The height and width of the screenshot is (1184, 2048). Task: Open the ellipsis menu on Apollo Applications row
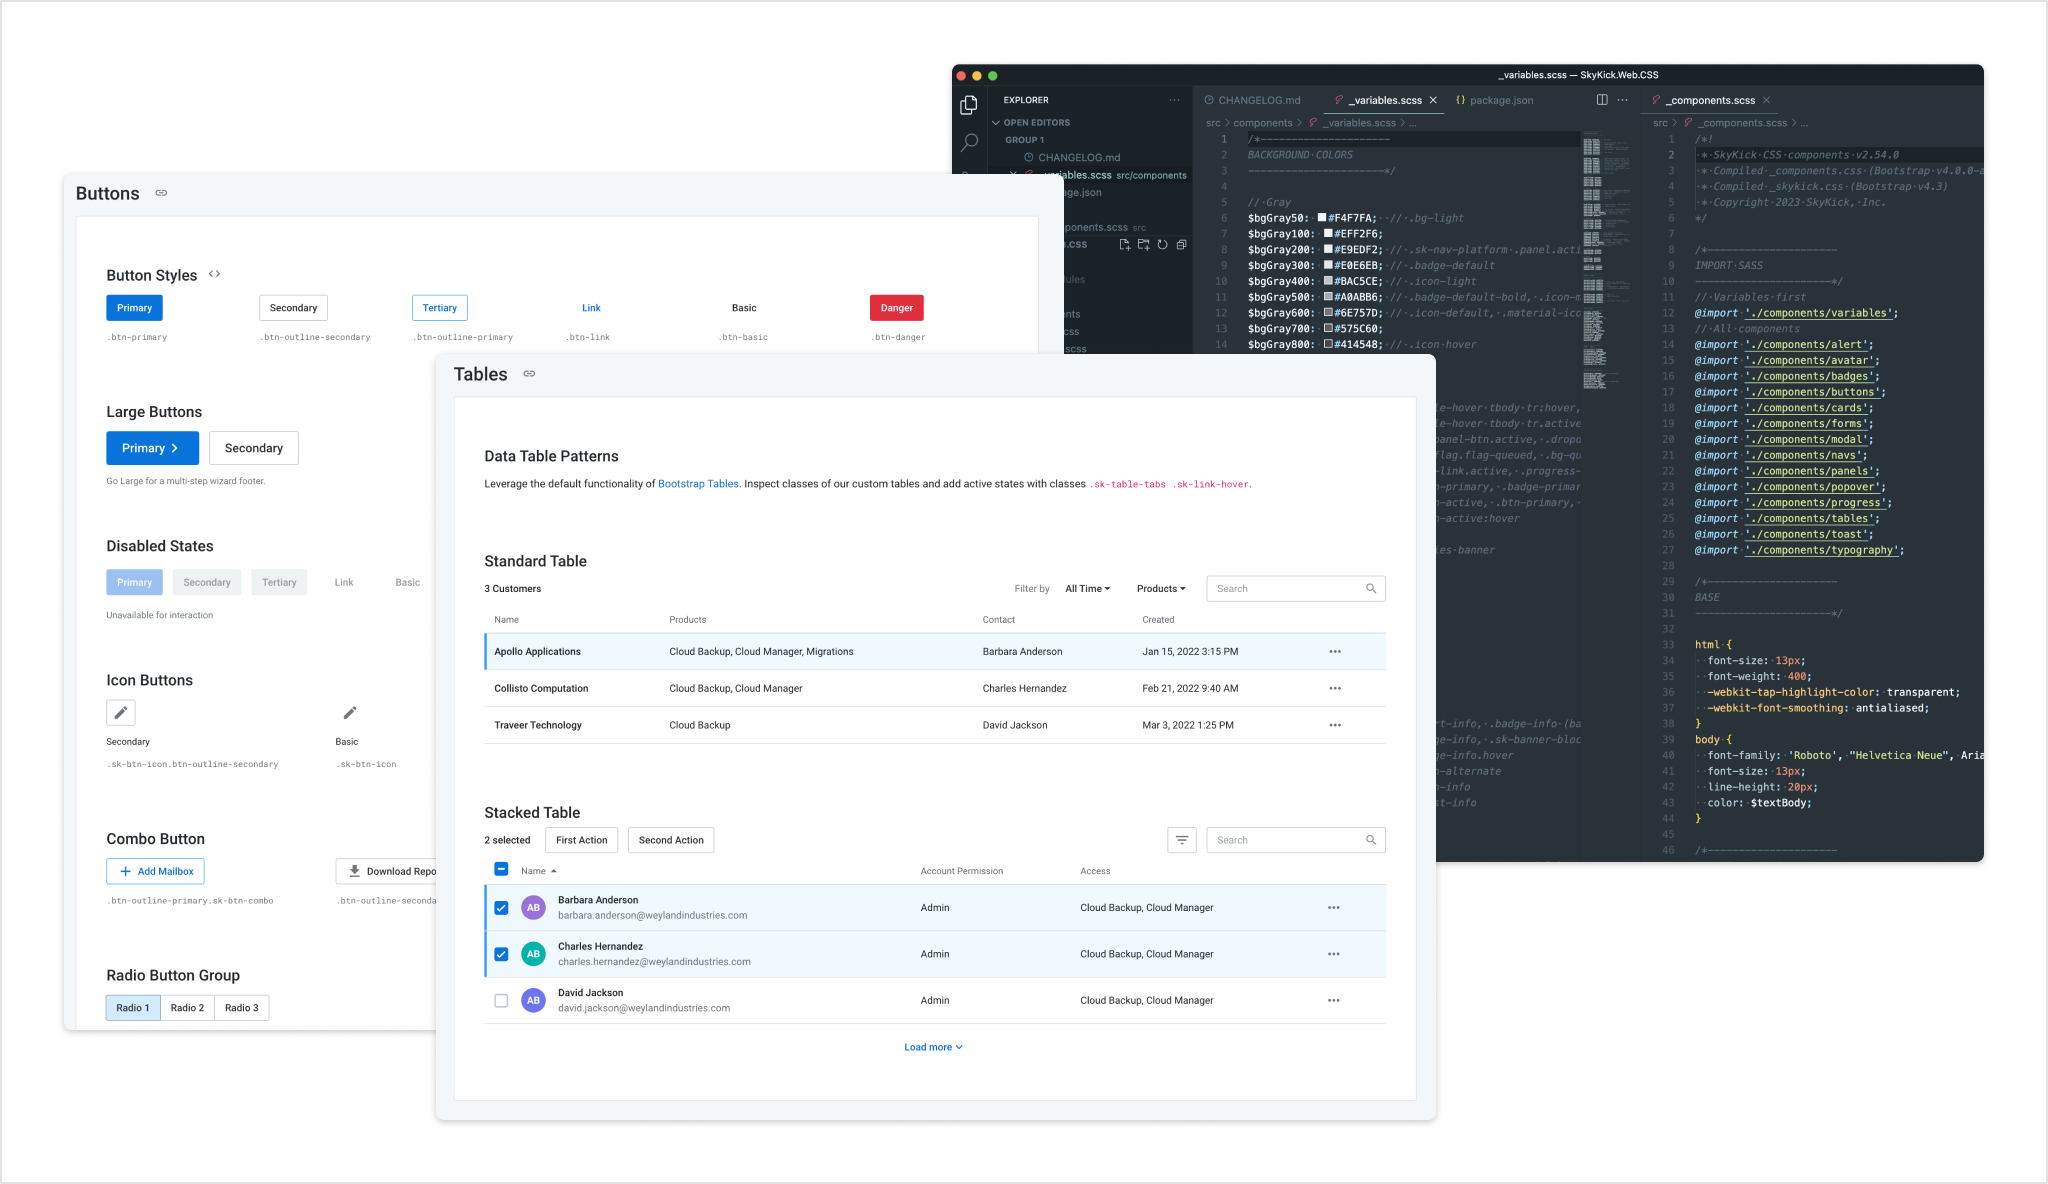[x=1334, y=651]
